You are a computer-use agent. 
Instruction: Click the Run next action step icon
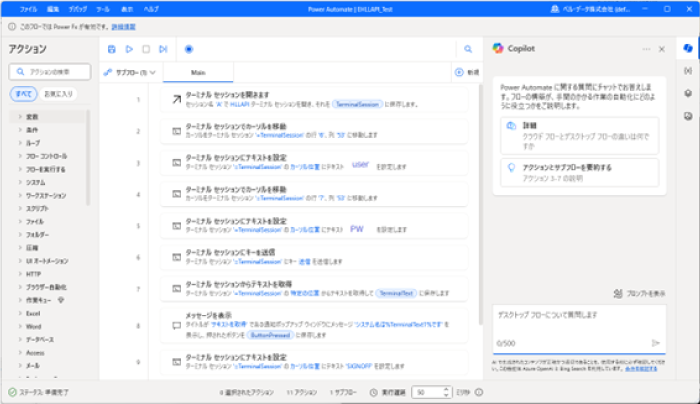point(162,48)
